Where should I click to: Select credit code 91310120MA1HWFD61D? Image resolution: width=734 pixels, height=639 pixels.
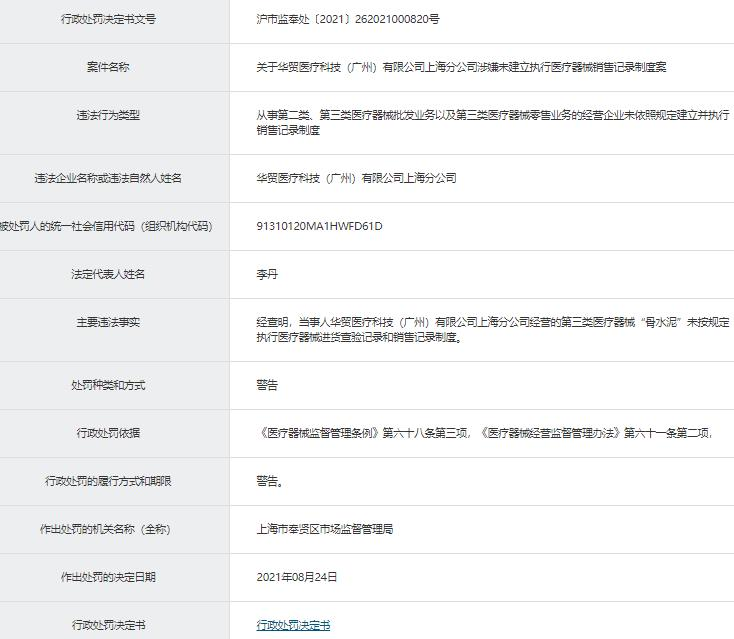point(319,227)
